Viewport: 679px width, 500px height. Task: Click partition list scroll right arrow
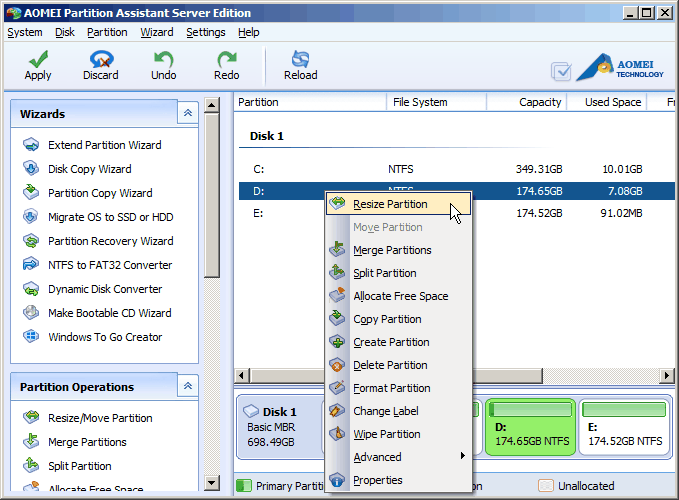[x=667, y=375]
